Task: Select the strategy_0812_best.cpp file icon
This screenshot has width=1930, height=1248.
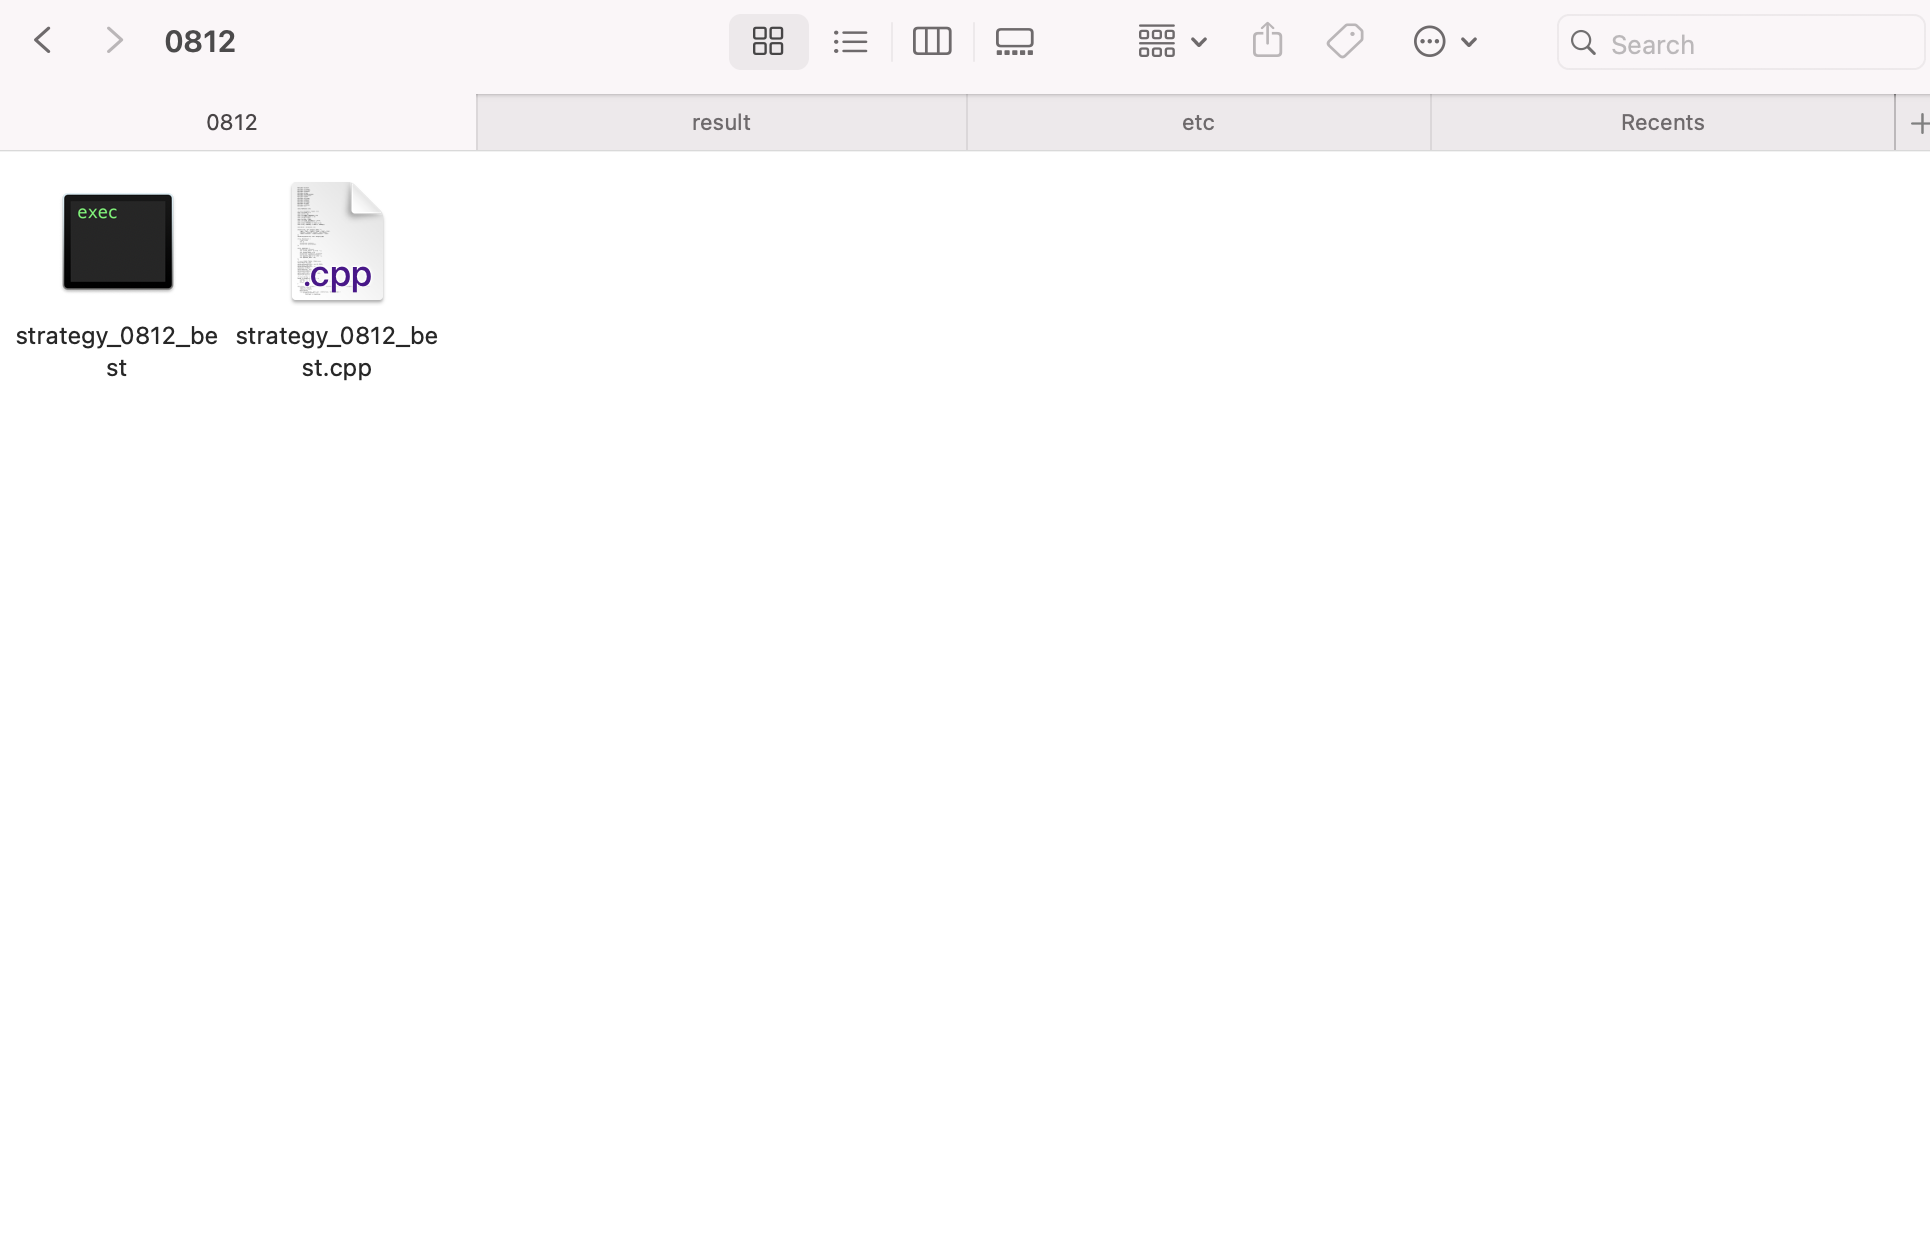Action: [337, 243]
